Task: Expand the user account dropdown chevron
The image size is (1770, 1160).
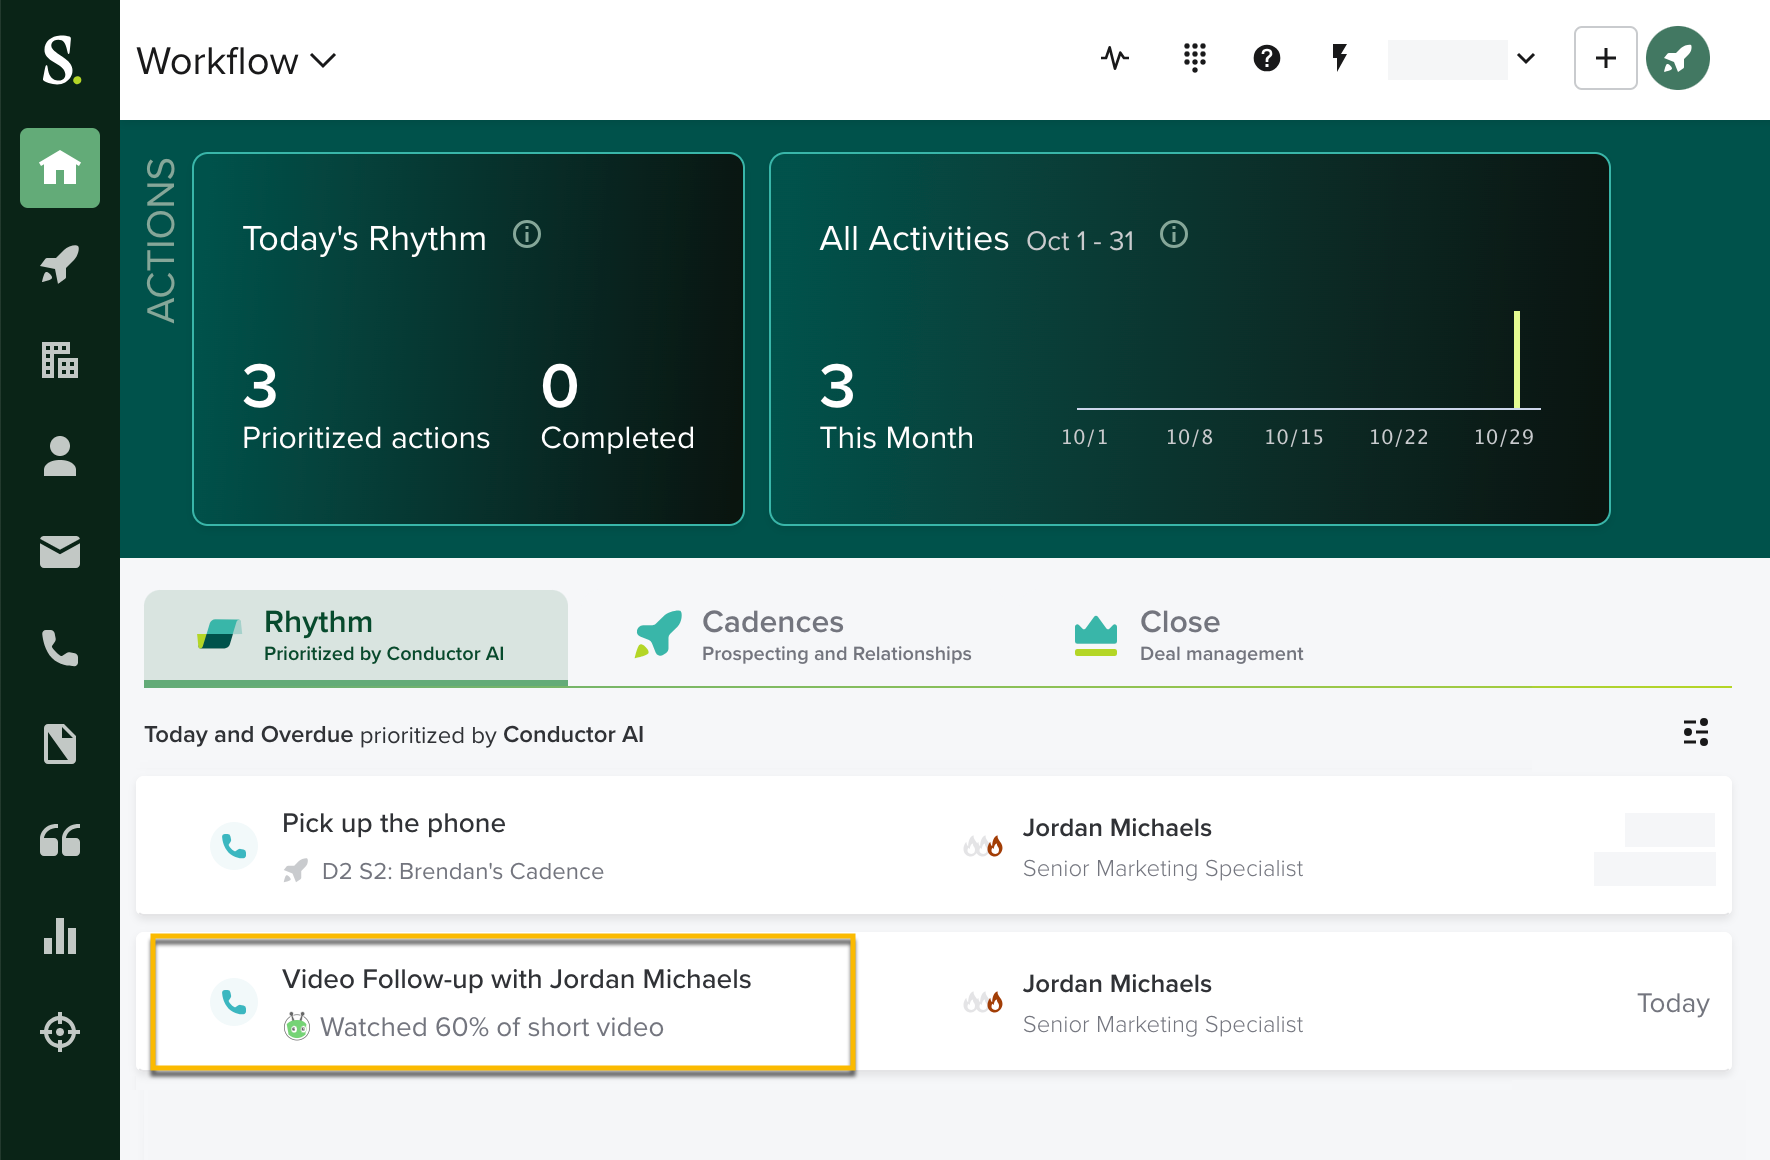Action: [x=1526, y=58]
